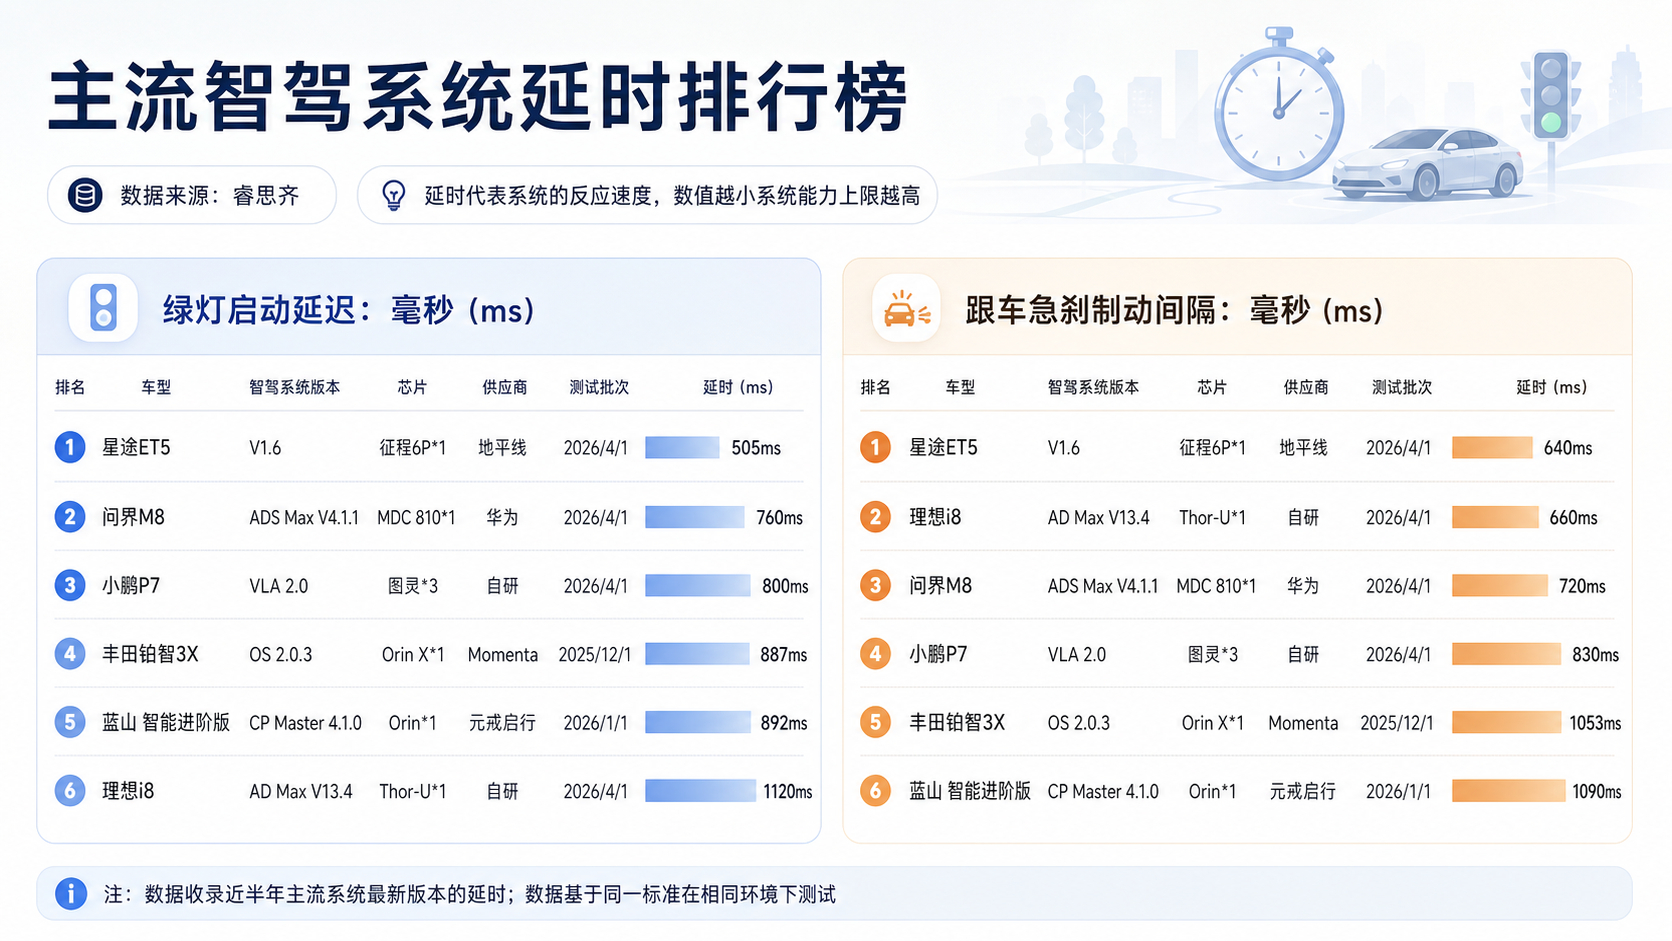1672x941 pixels.
Task: Click 智驾系统版本 column header in left table
Action: click(x=294, y=387)
